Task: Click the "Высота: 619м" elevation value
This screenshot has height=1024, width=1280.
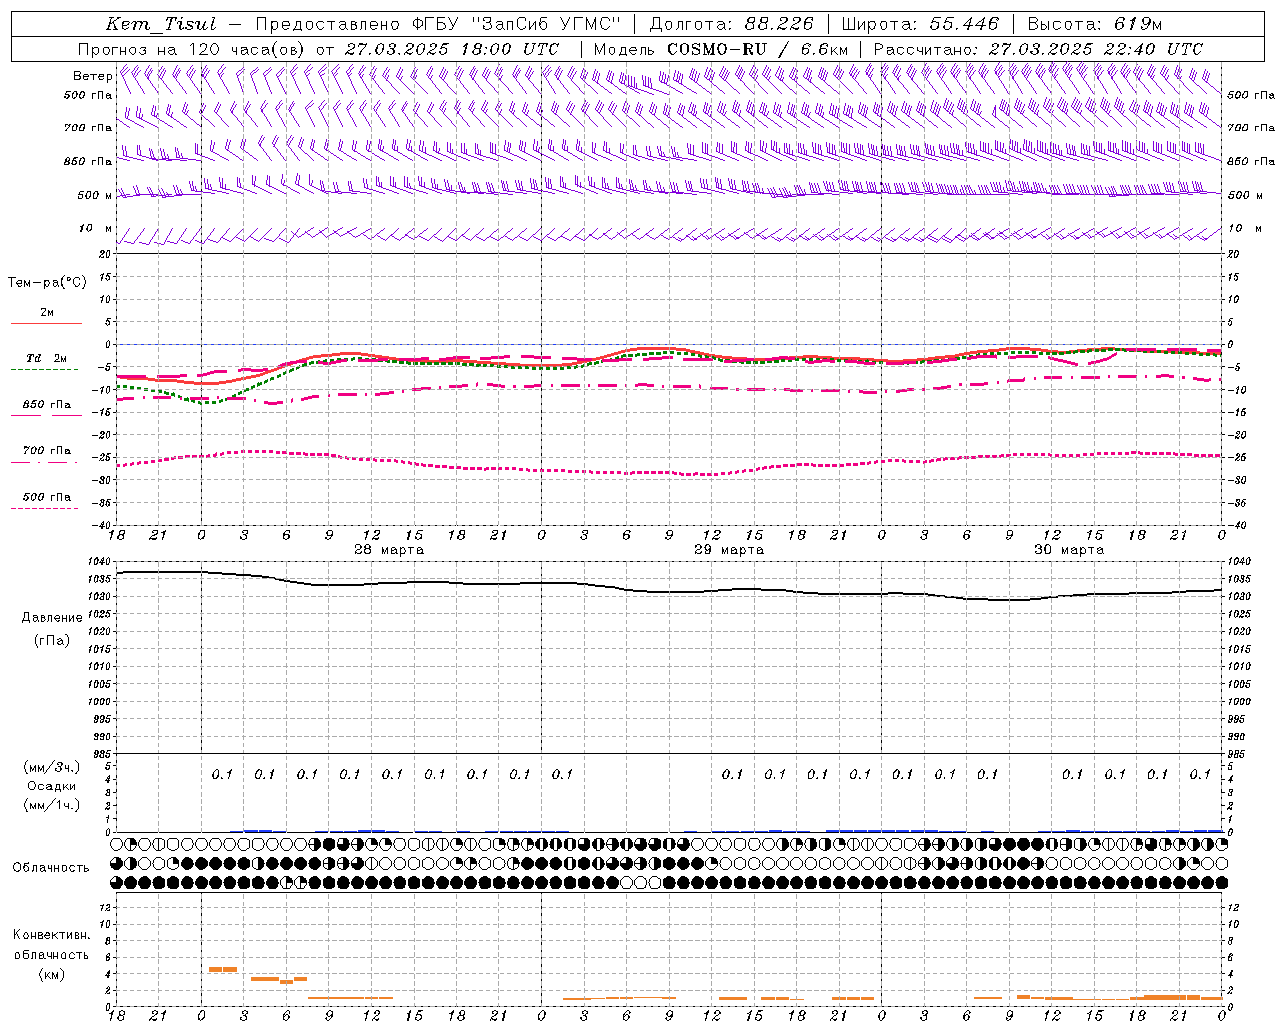Action: [x=1095, y=24]
